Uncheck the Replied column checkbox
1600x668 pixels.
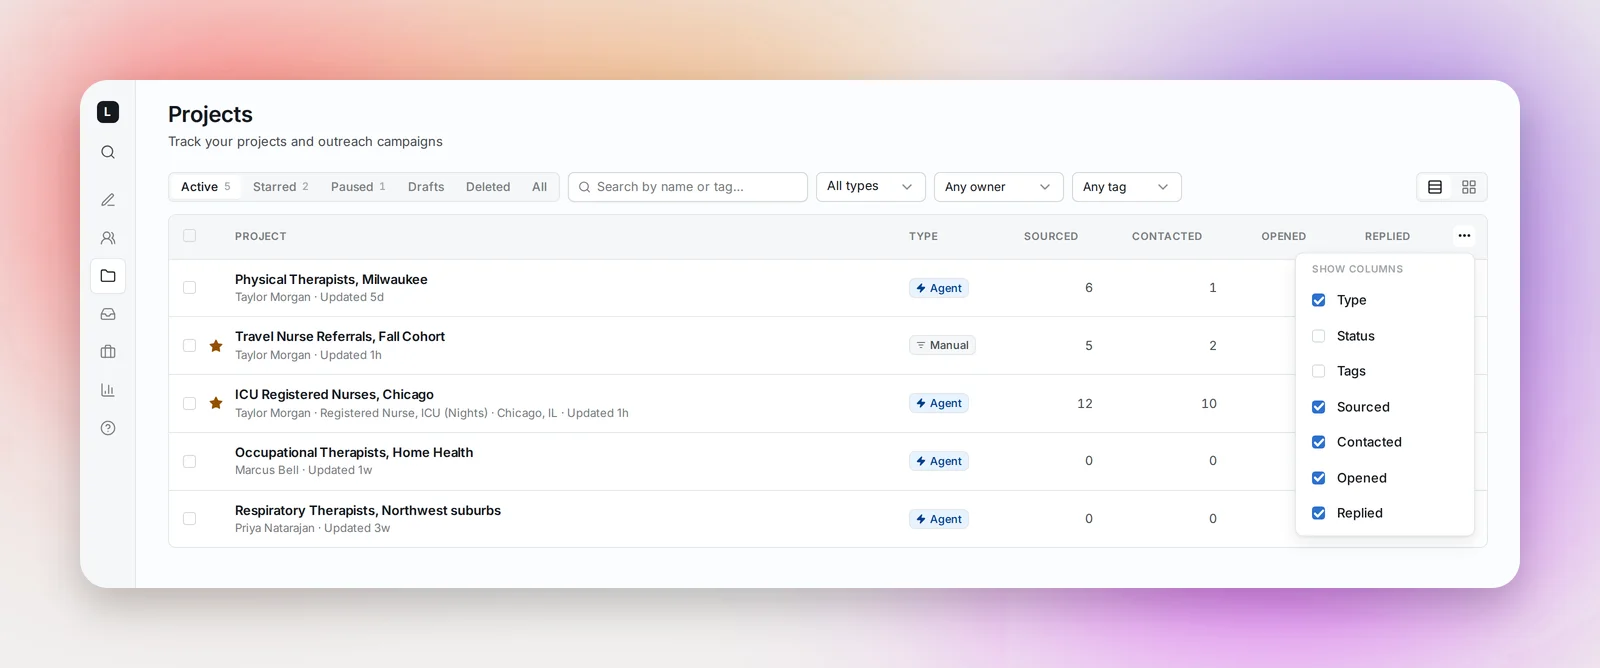(x=1318, y=513)
